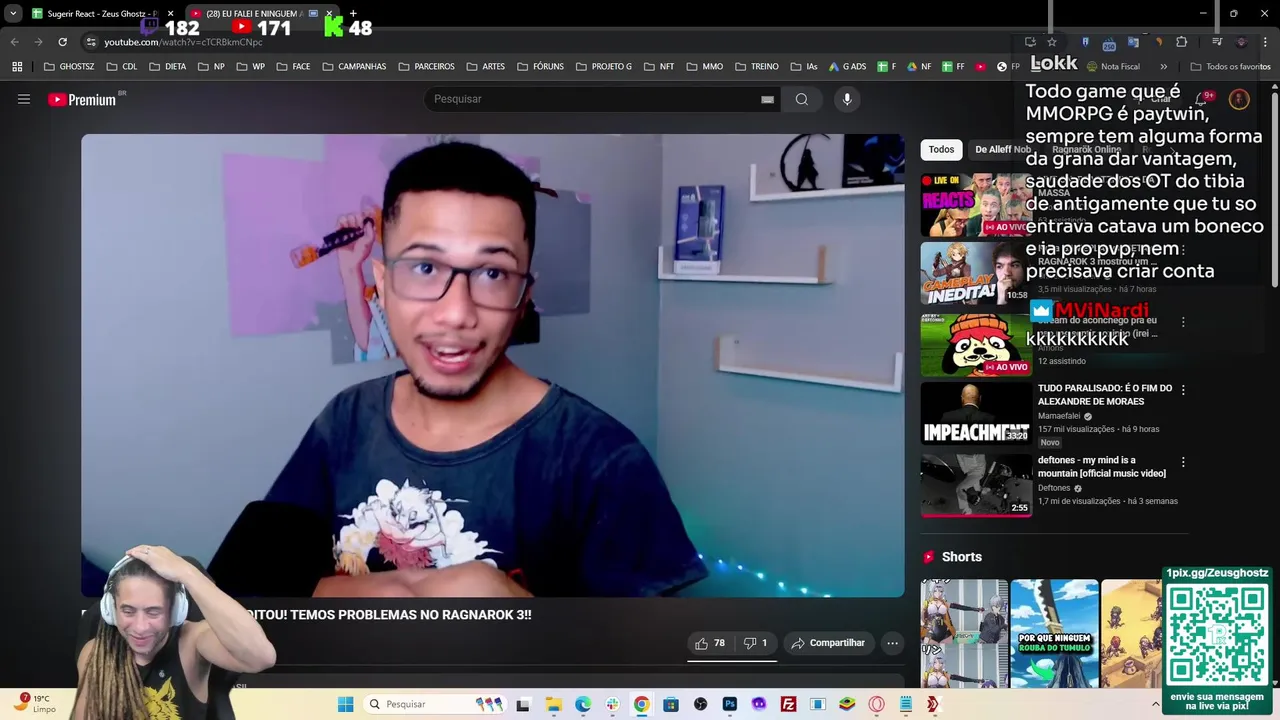The width and height of the screenshot is (1280, 720).
Task: Open the Deftones music video thumbnail
Action: 976,485
